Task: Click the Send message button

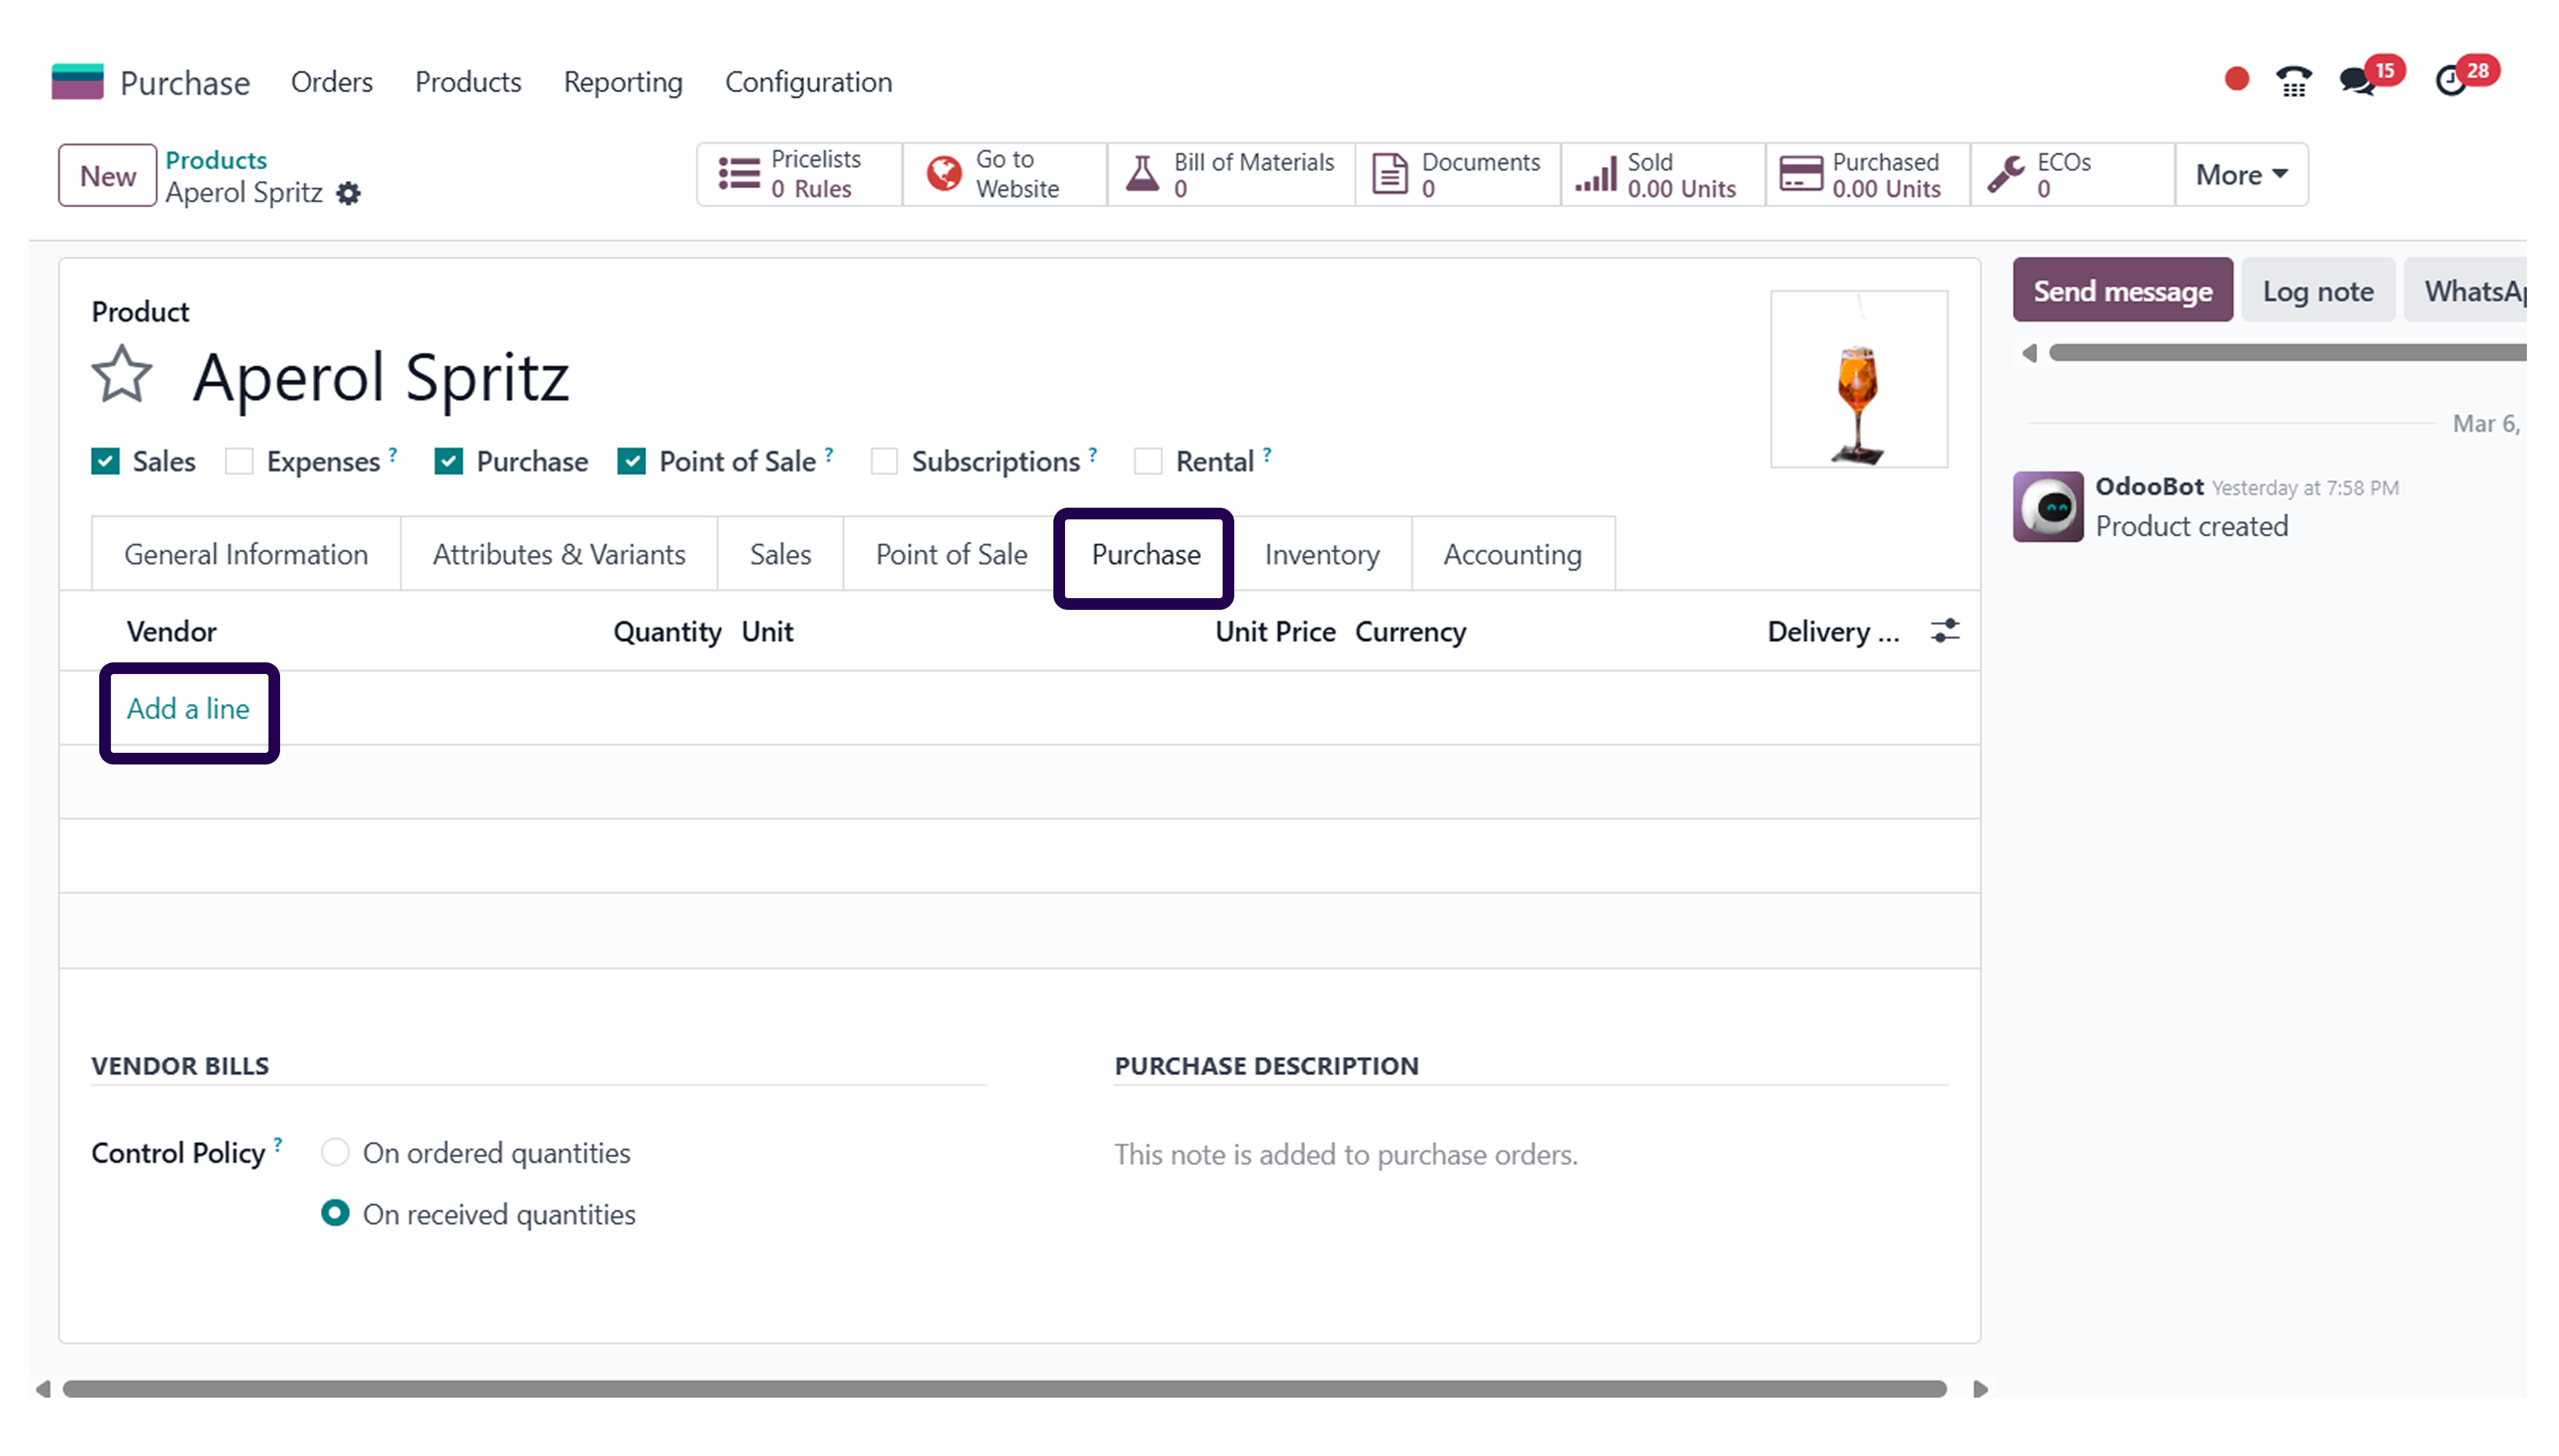Action: coord(2122,290)
